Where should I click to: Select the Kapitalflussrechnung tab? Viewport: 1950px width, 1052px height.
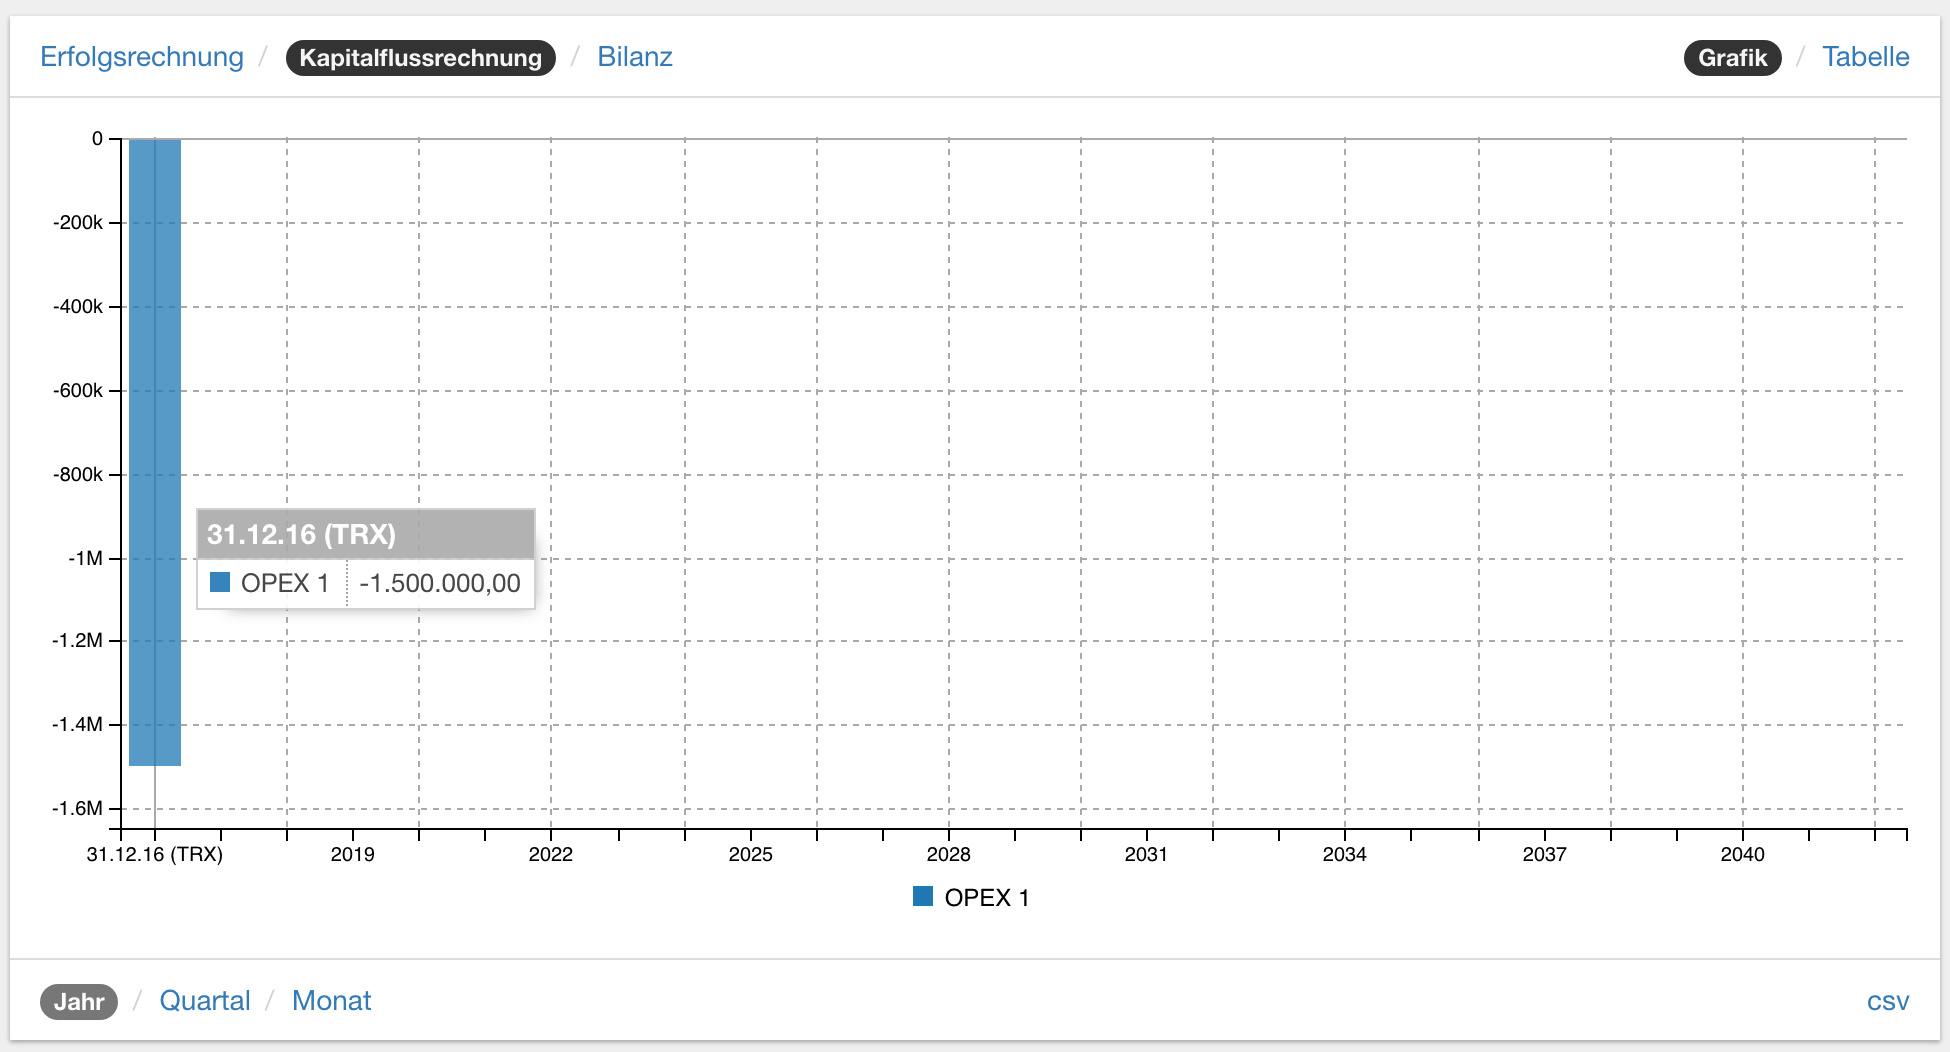[420, 58]
